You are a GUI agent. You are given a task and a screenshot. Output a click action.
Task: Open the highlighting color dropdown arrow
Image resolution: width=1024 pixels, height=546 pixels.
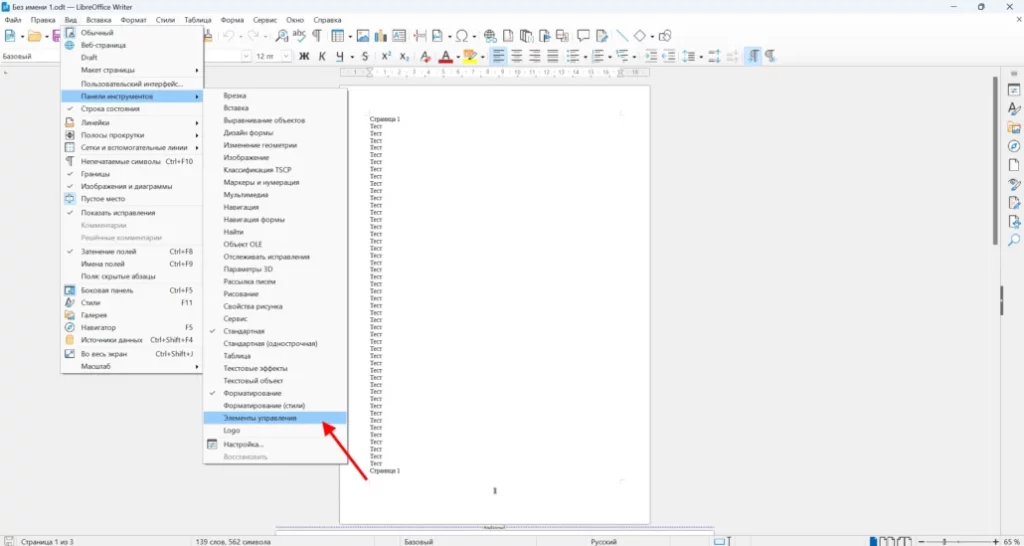482,57
